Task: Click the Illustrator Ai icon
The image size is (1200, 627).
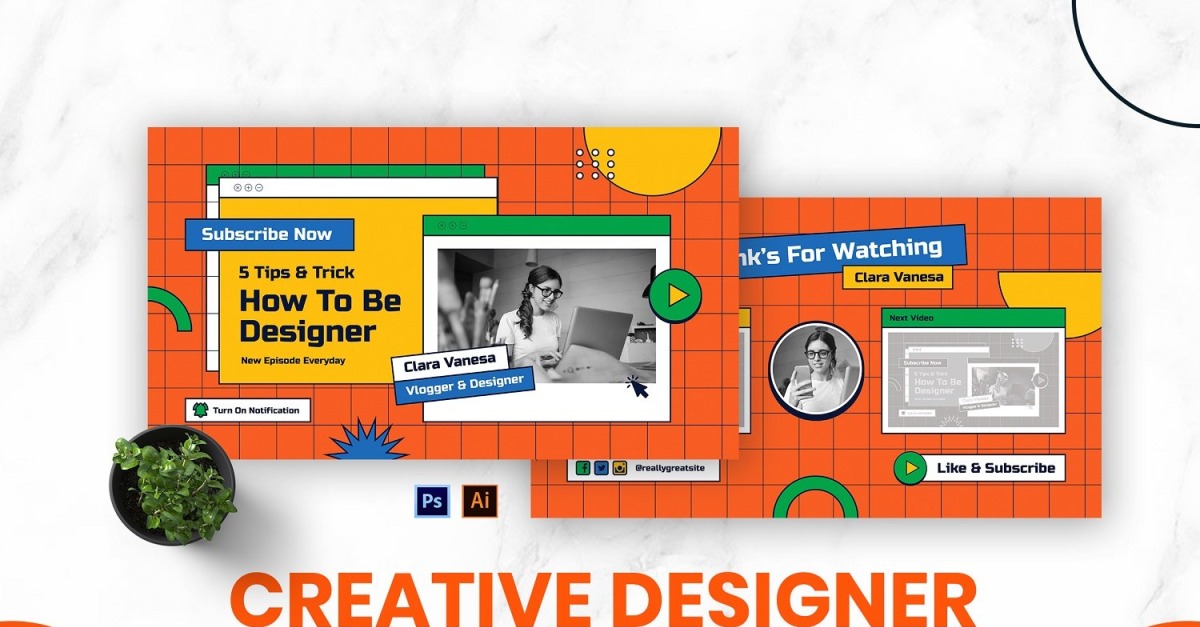Action: [x=479, y=502]
